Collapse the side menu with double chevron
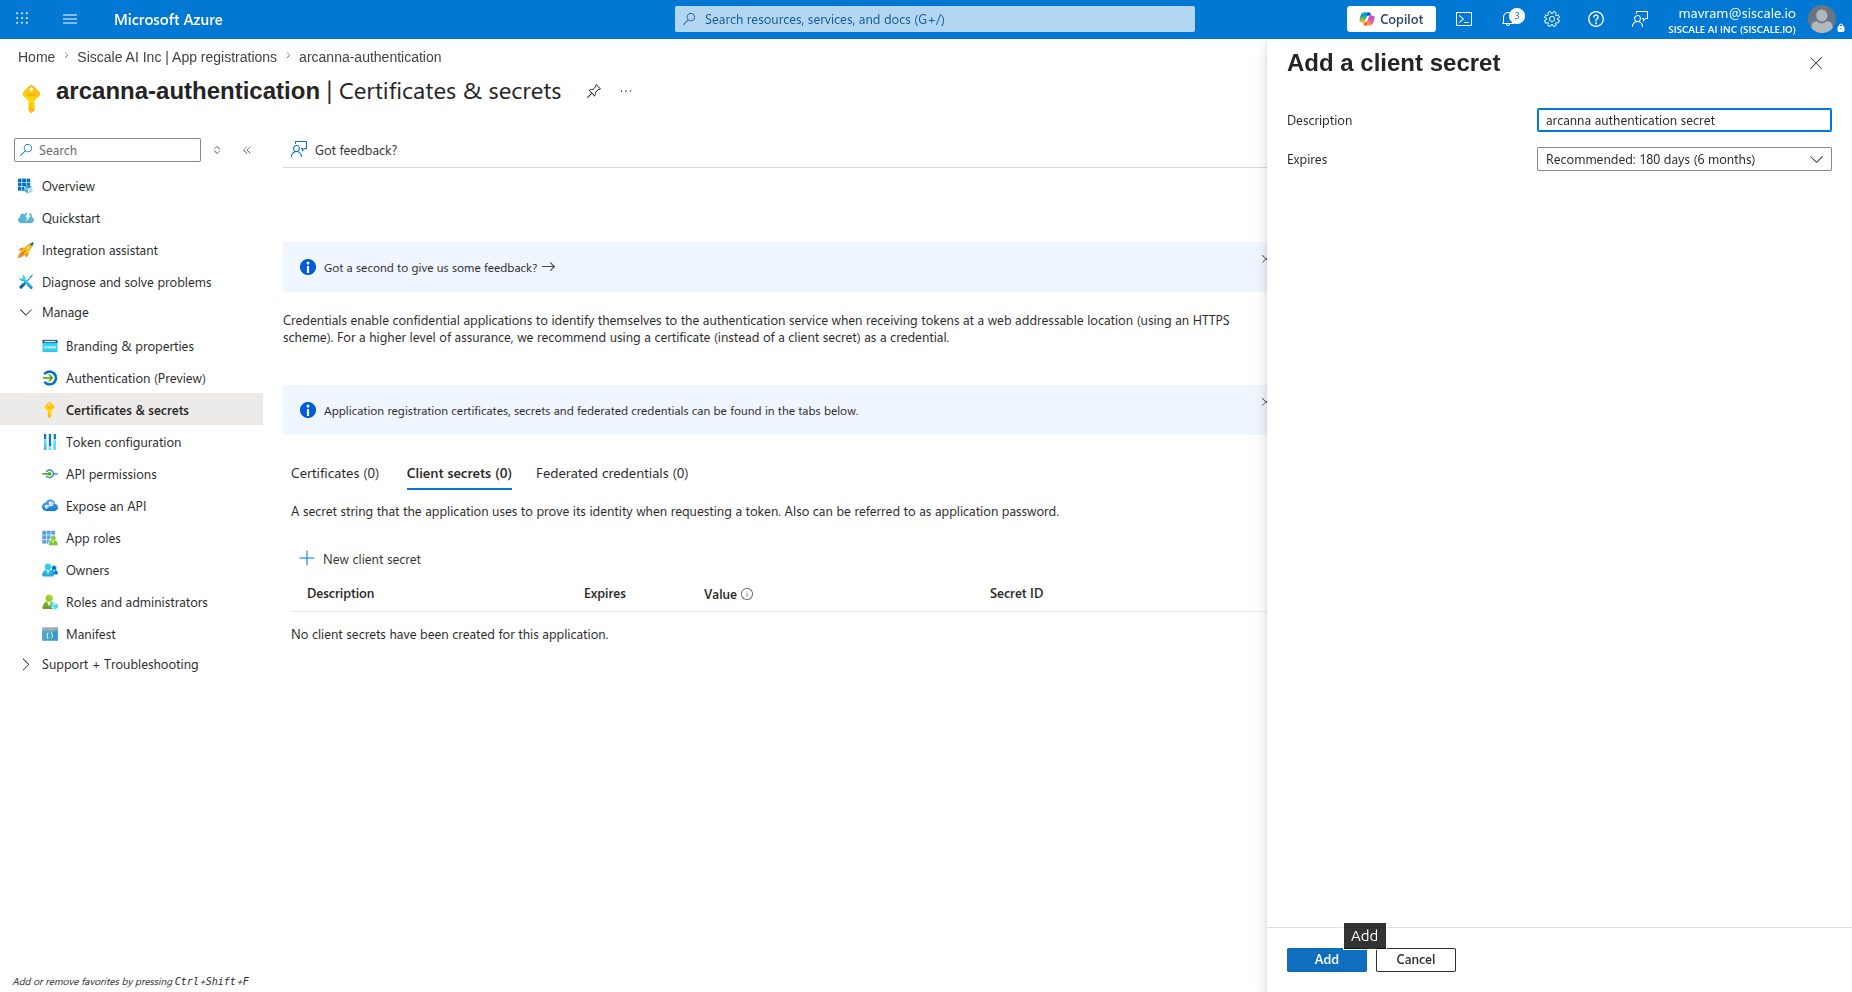 247,150
